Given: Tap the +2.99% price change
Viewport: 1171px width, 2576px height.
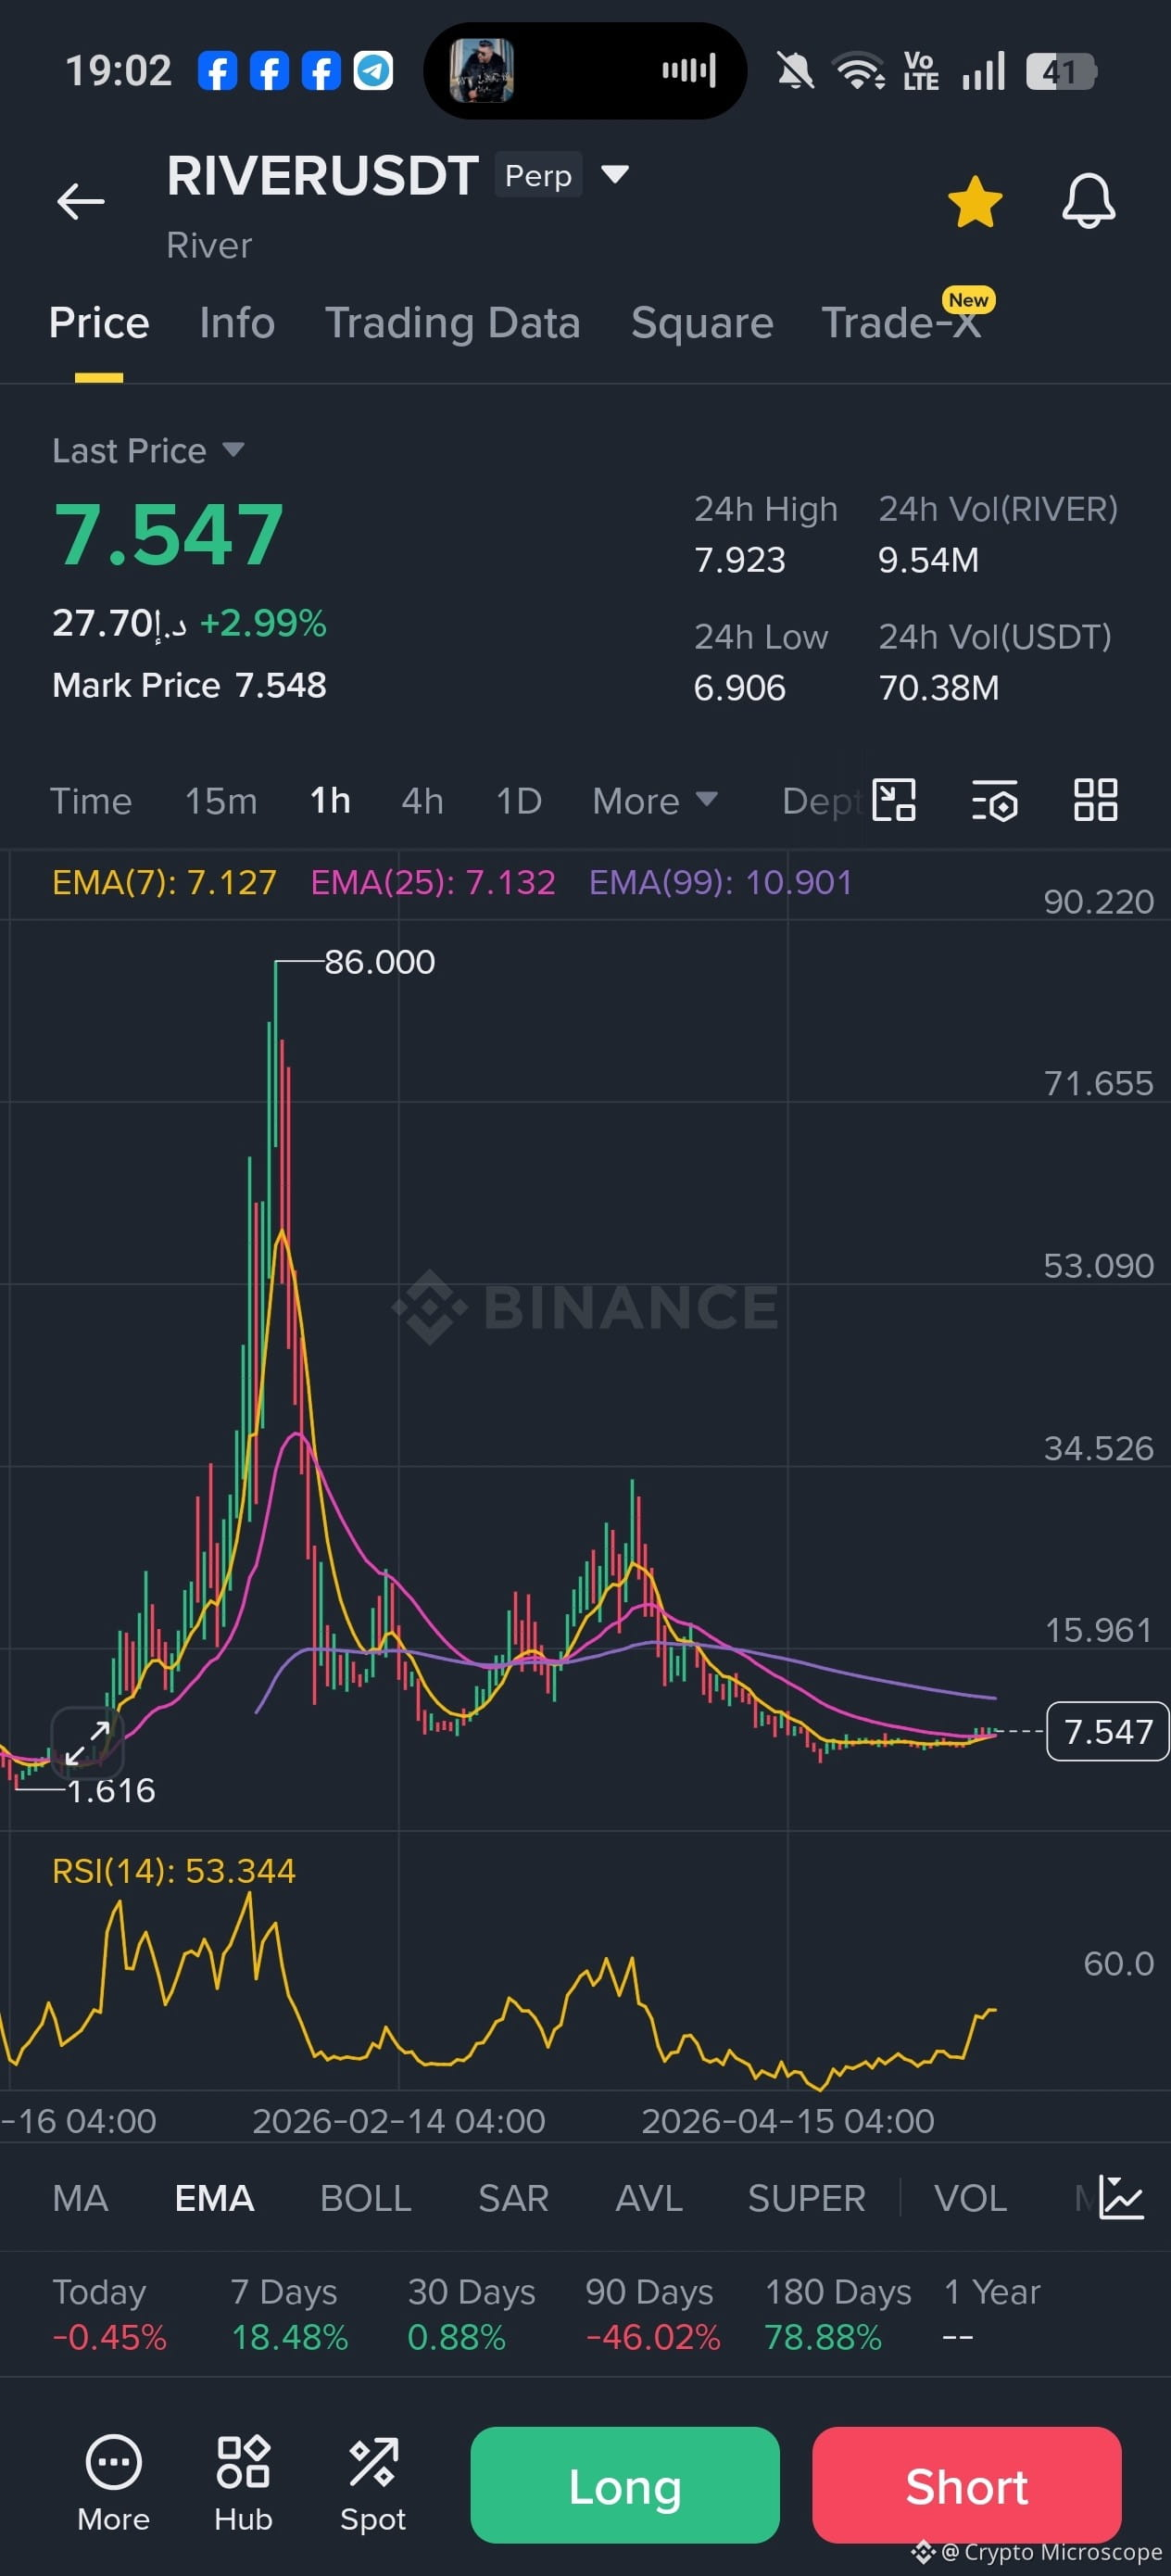Looking at the screenshot, I should coord(263,623).
